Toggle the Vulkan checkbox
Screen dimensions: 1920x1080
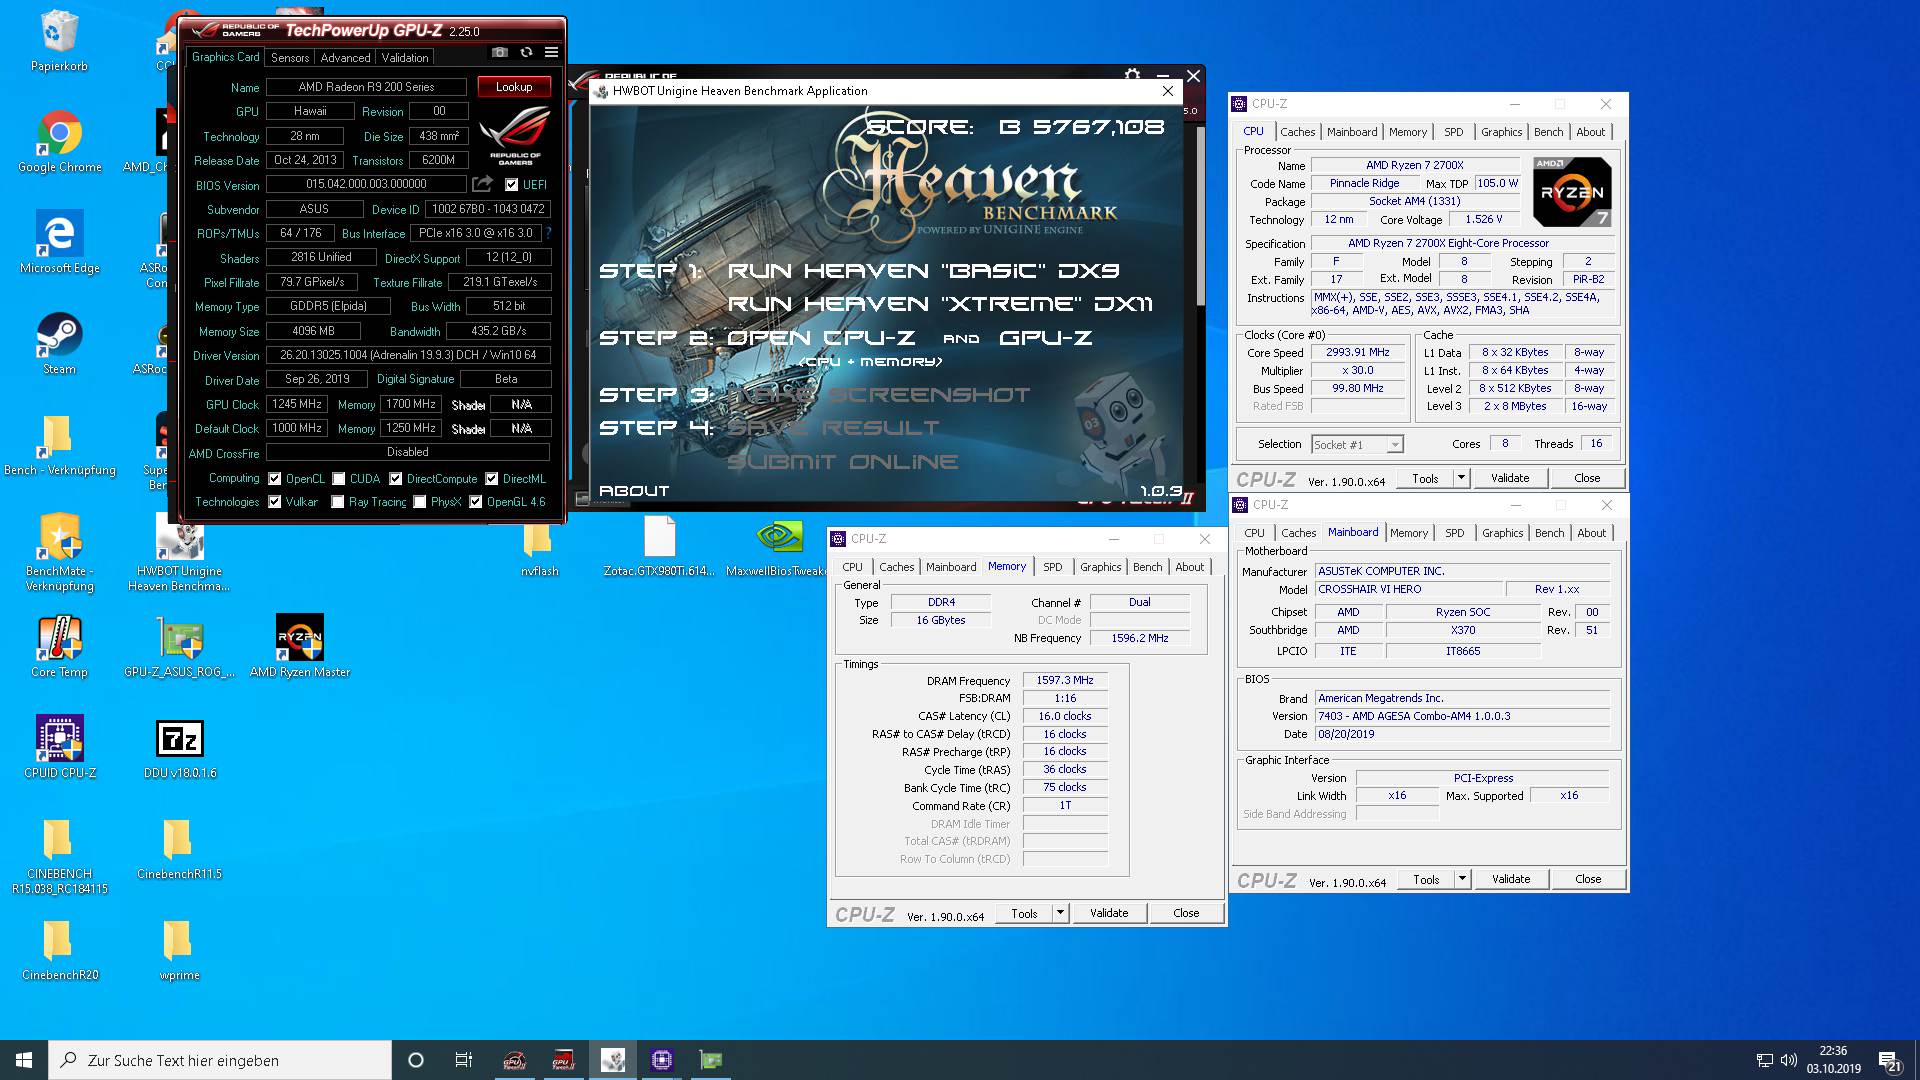click(274, 502)
